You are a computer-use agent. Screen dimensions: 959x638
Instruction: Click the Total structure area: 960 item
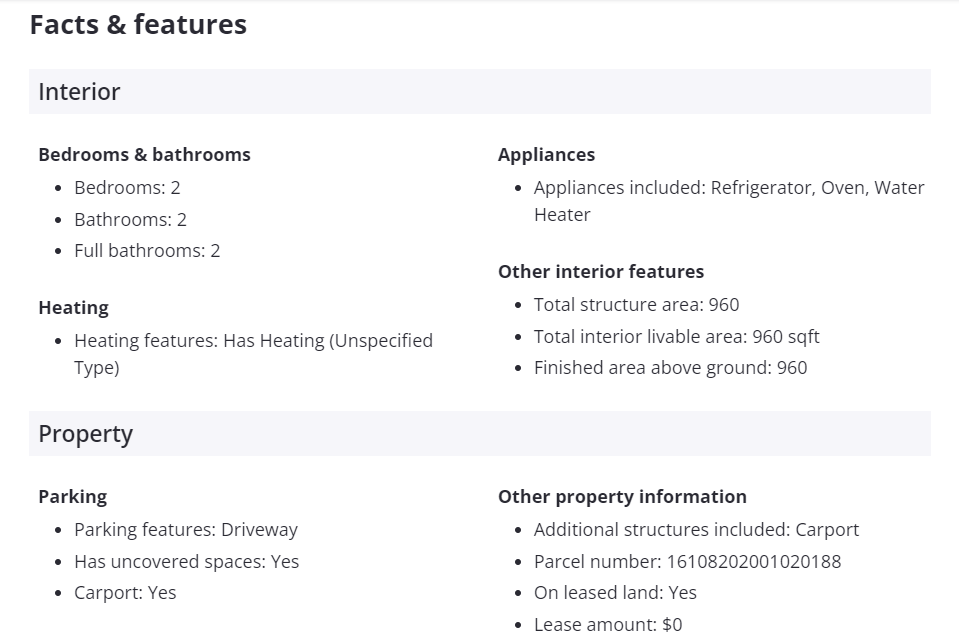click(636, 305)
